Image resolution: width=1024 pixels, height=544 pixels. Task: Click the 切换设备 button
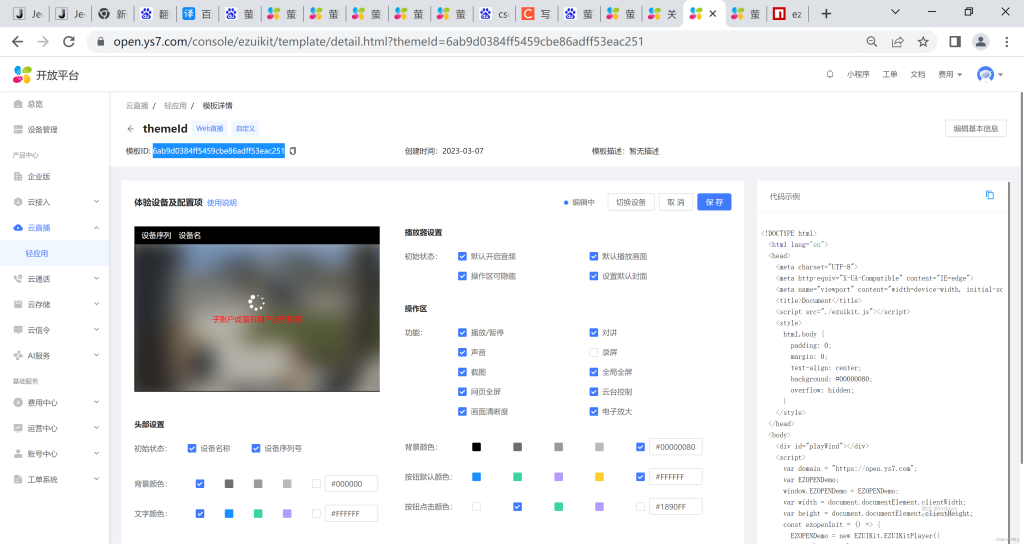(631, 202)
